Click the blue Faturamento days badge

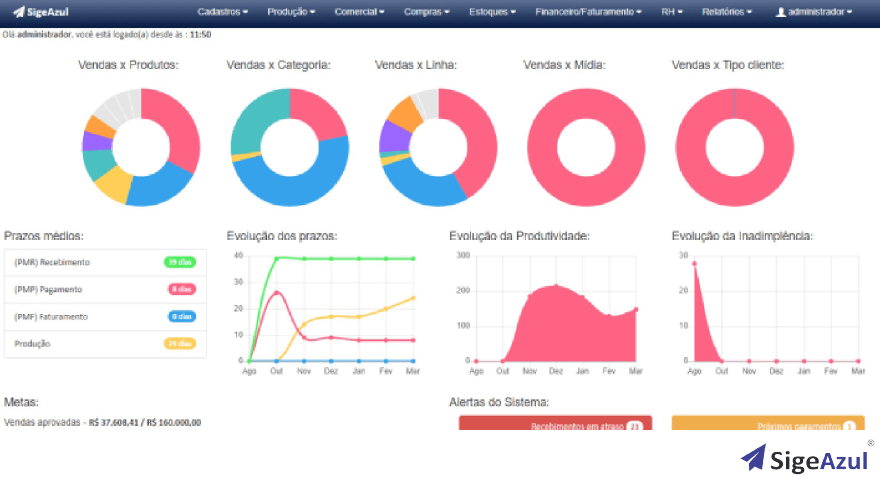click(x=181, y=316)
